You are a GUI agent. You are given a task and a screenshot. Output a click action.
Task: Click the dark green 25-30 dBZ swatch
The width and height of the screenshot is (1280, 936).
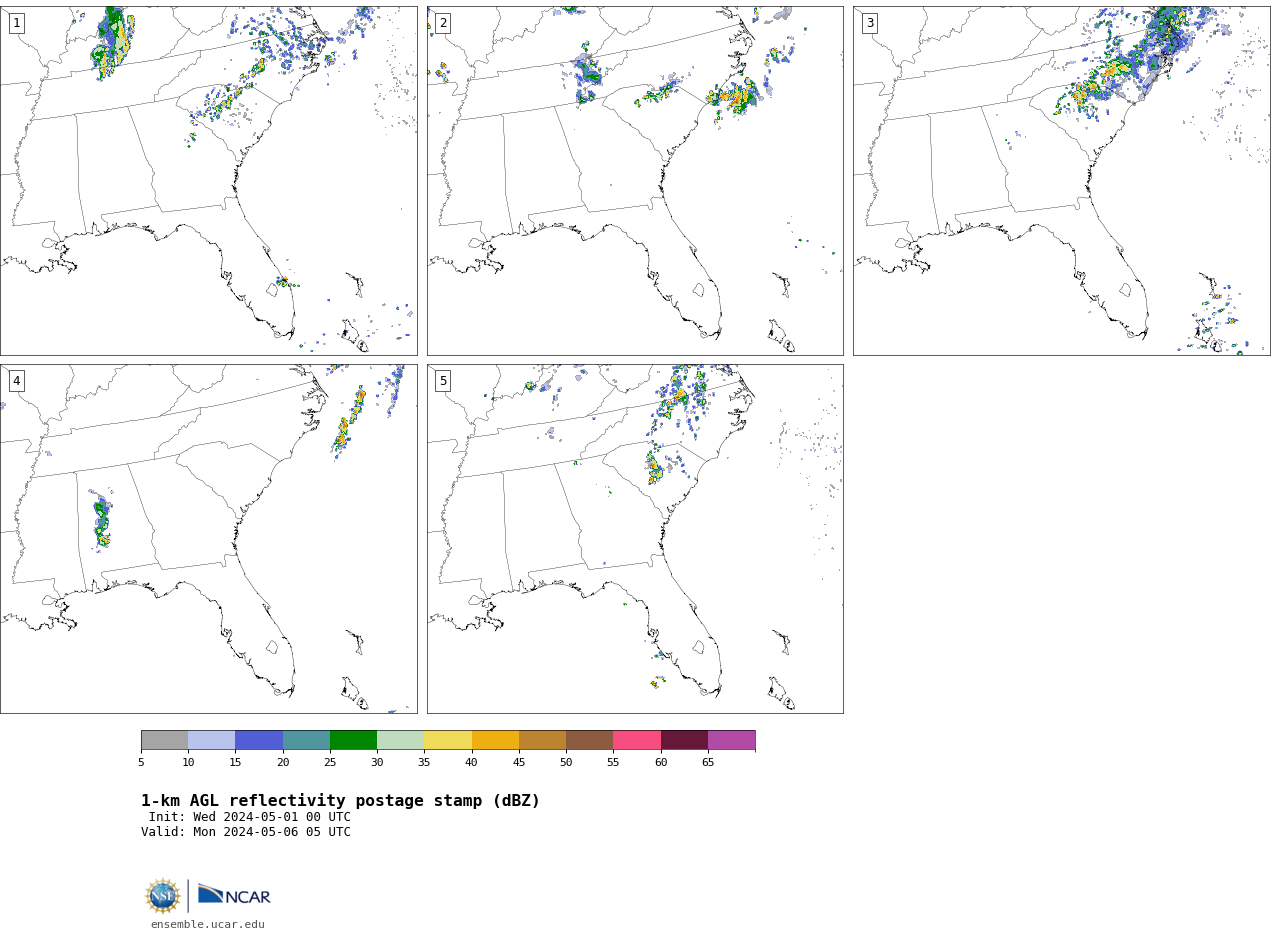tap(353, 740)
